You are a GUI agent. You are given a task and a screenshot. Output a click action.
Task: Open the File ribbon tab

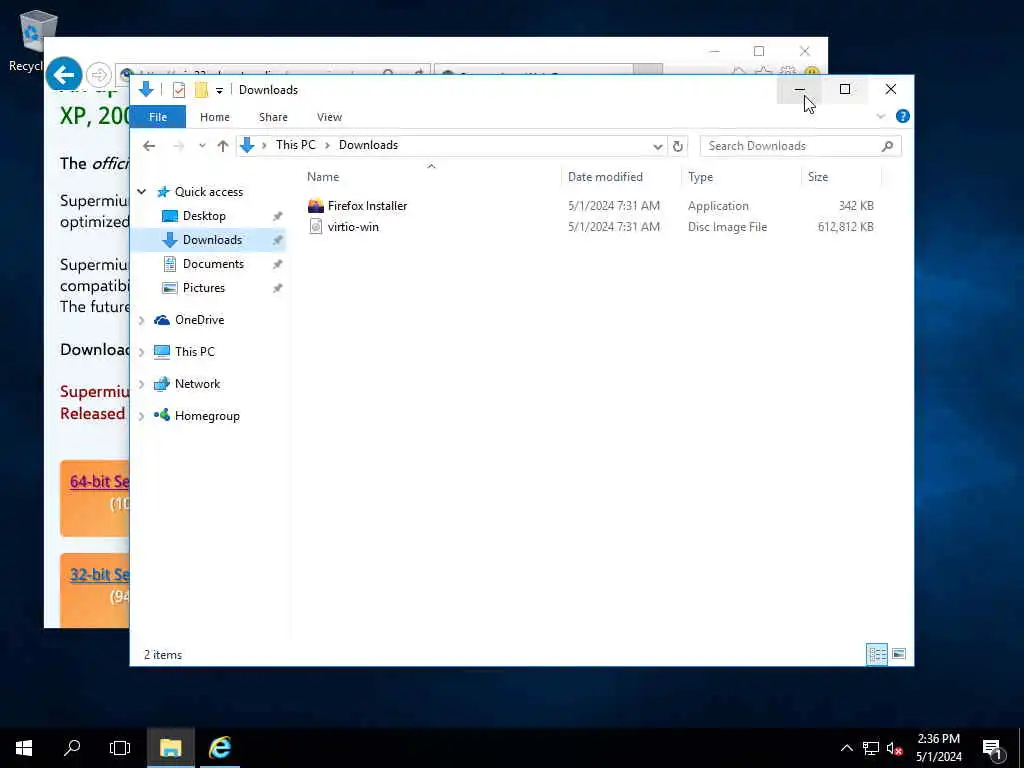pos(158,117)
